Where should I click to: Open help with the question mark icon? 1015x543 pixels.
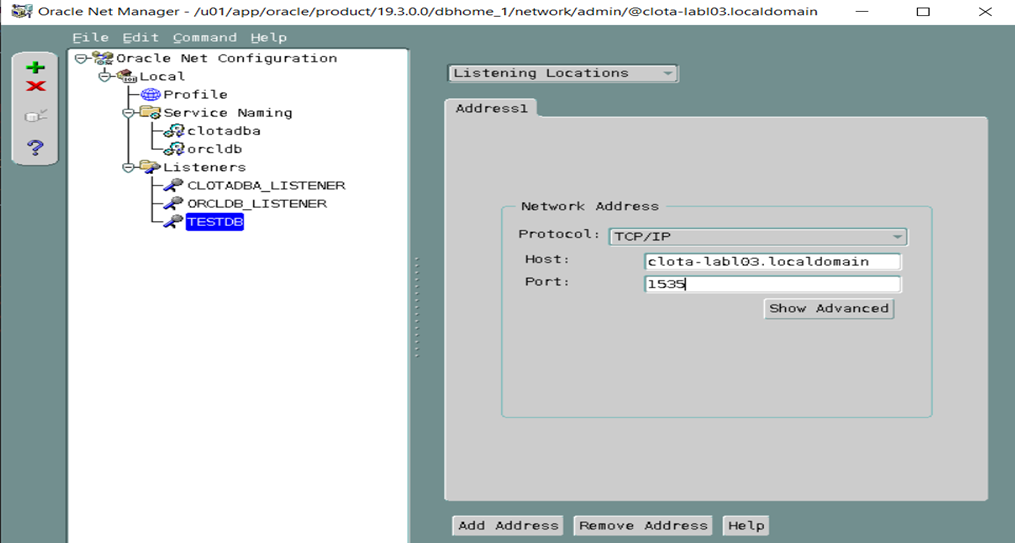[x=36, y=148]
